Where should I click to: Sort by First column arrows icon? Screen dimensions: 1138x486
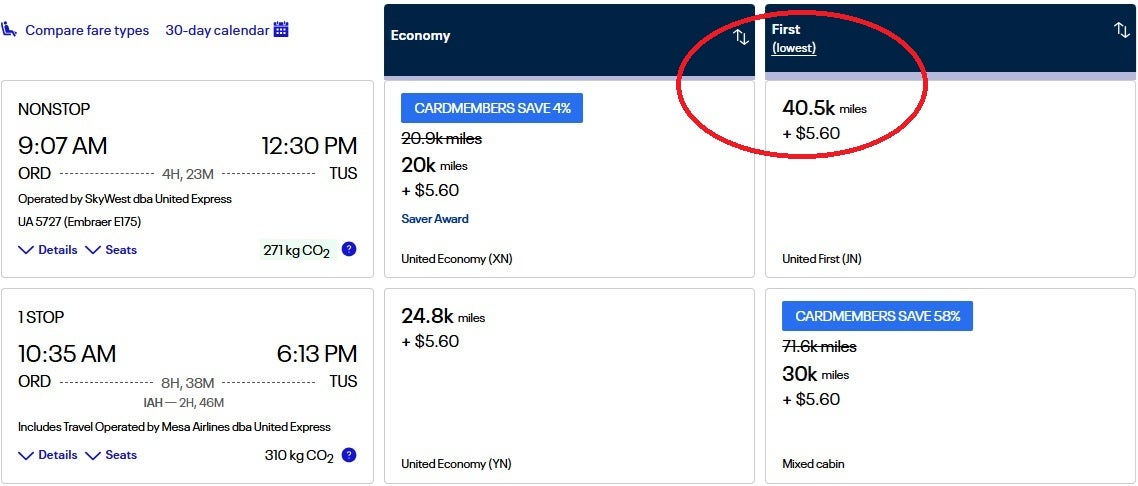tap(1122, 30)
